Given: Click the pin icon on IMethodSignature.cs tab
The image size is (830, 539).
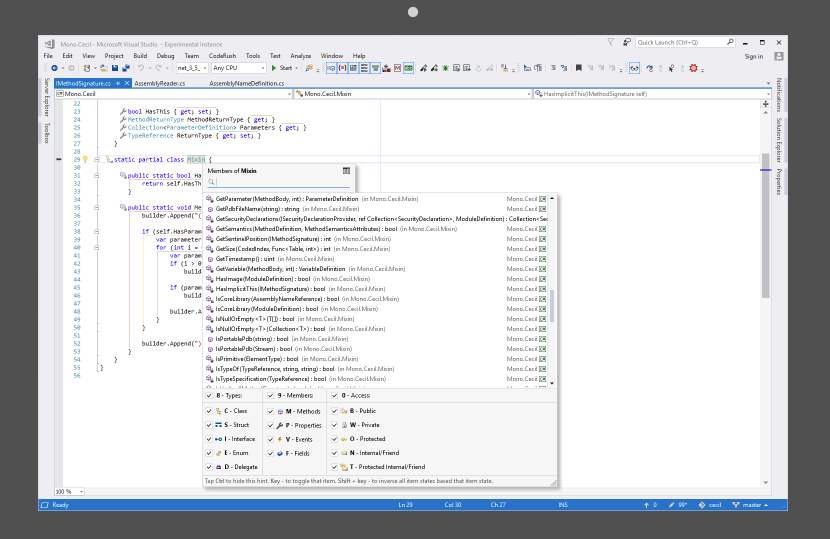Looking at the screenshot, I should coord(118,83).
